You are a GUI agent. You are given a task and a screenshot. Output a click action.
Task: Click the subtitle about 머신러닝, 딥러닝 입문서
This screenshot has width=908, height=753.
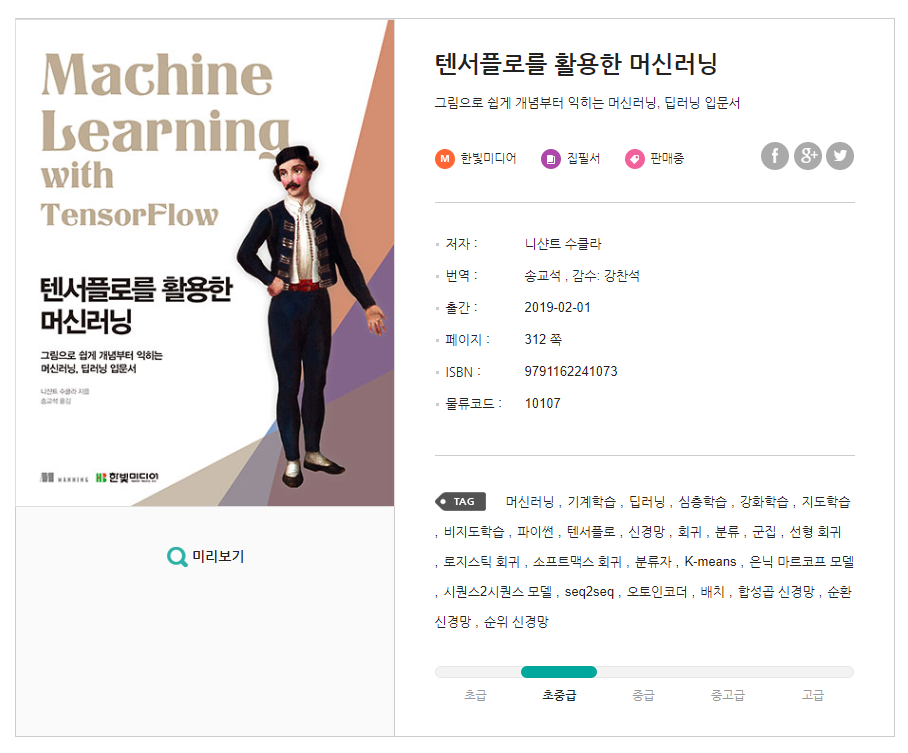pyautogui.click(x=587, y=103)
